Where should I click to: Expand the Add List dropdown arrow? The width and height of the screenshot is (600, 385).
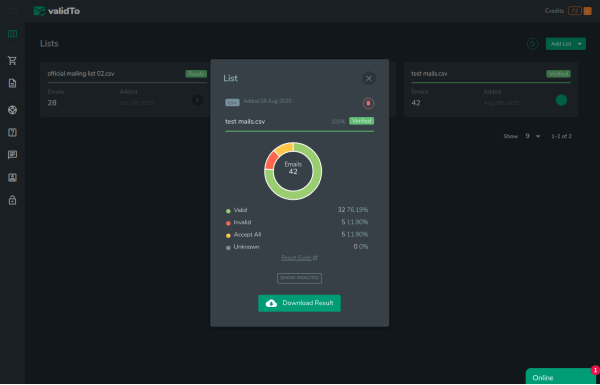coord(580,44)
